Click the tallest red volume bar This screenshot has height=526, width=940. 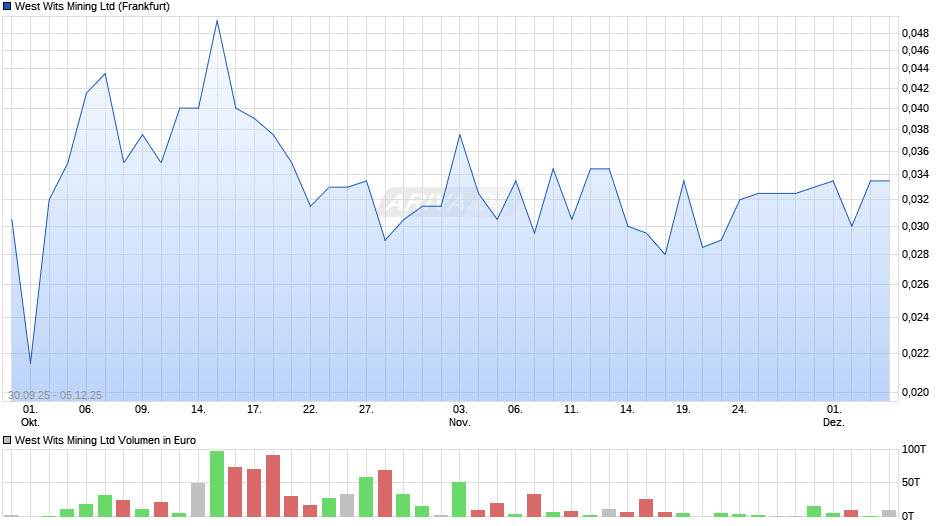(x=273, y=486)
